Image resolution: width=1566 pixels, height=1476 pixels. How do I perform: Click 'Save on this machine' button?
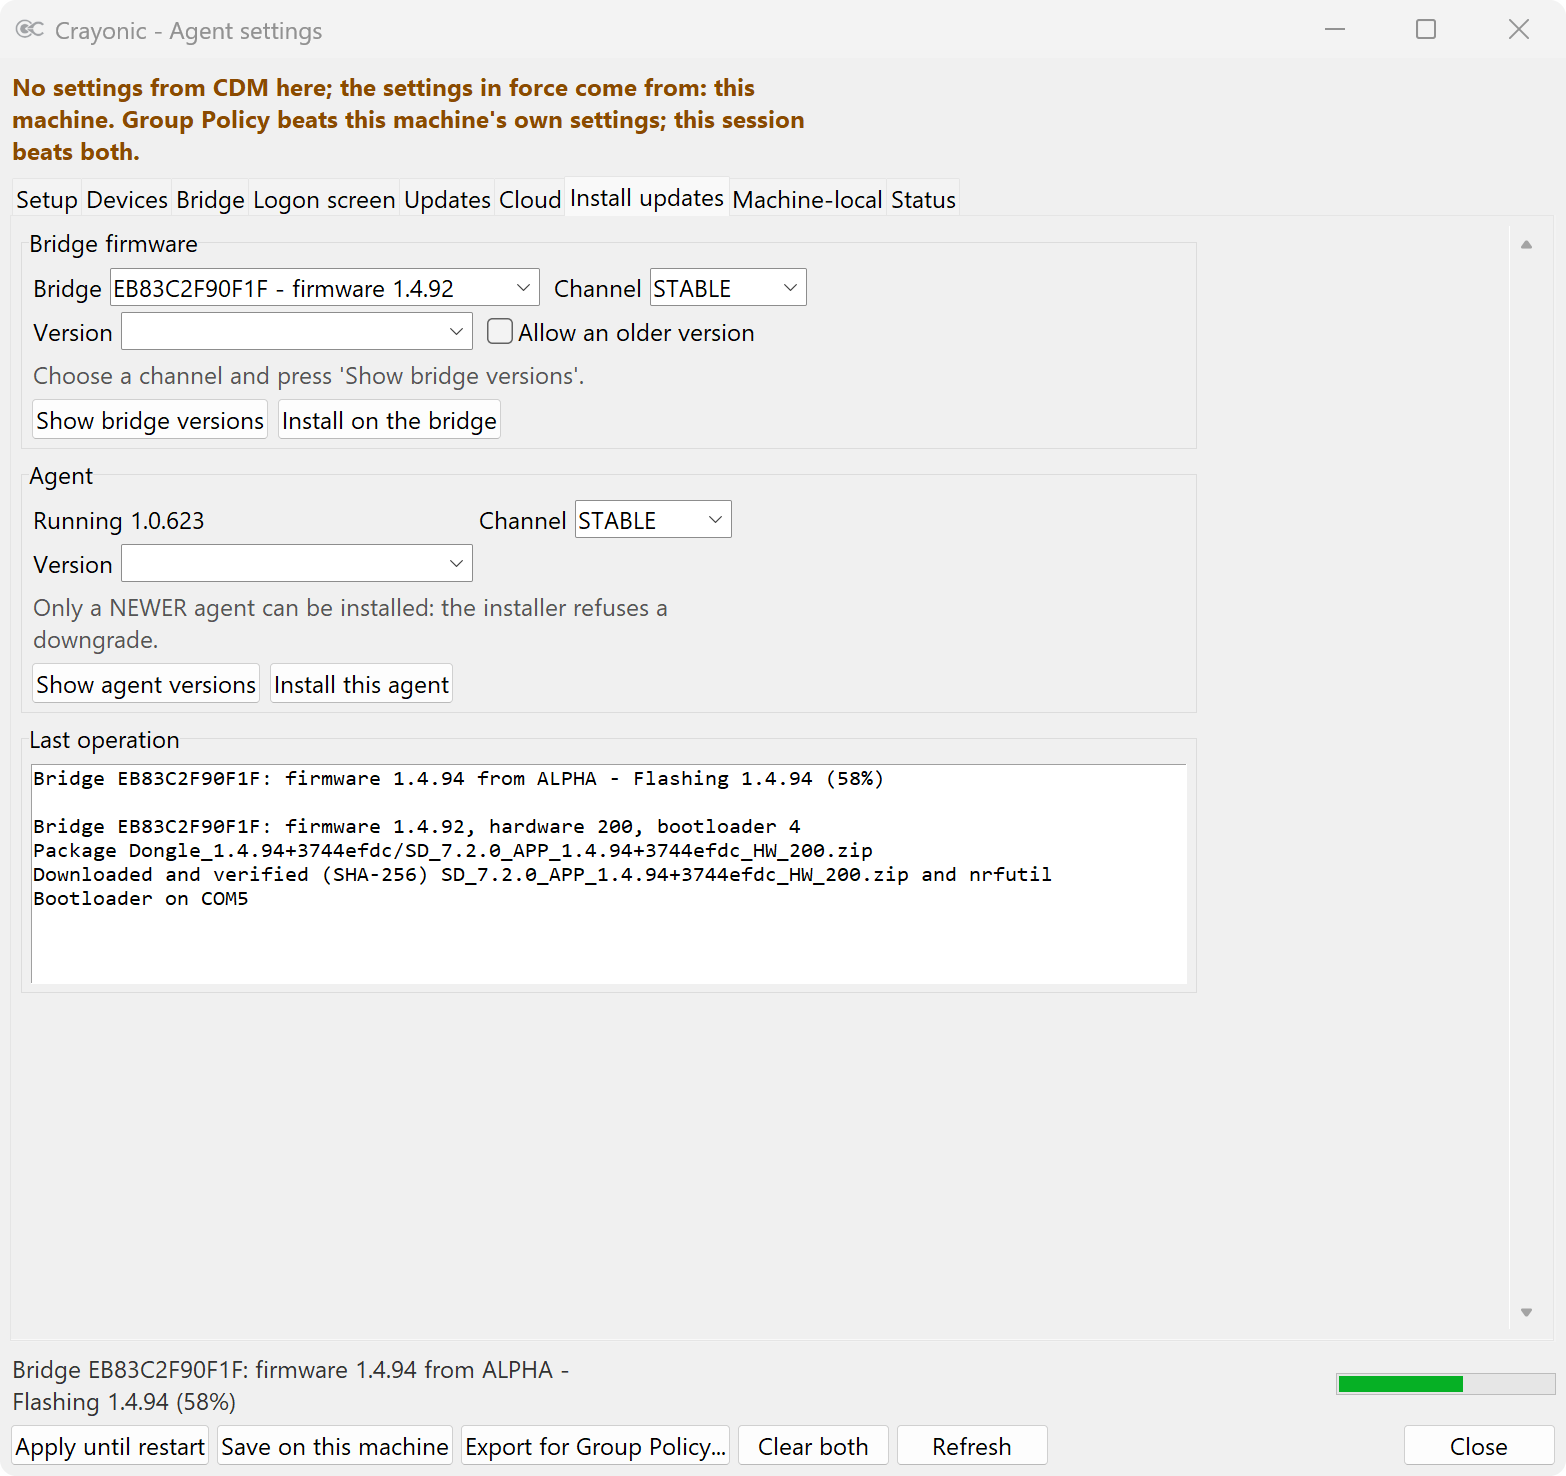[x=335, y=1446]
